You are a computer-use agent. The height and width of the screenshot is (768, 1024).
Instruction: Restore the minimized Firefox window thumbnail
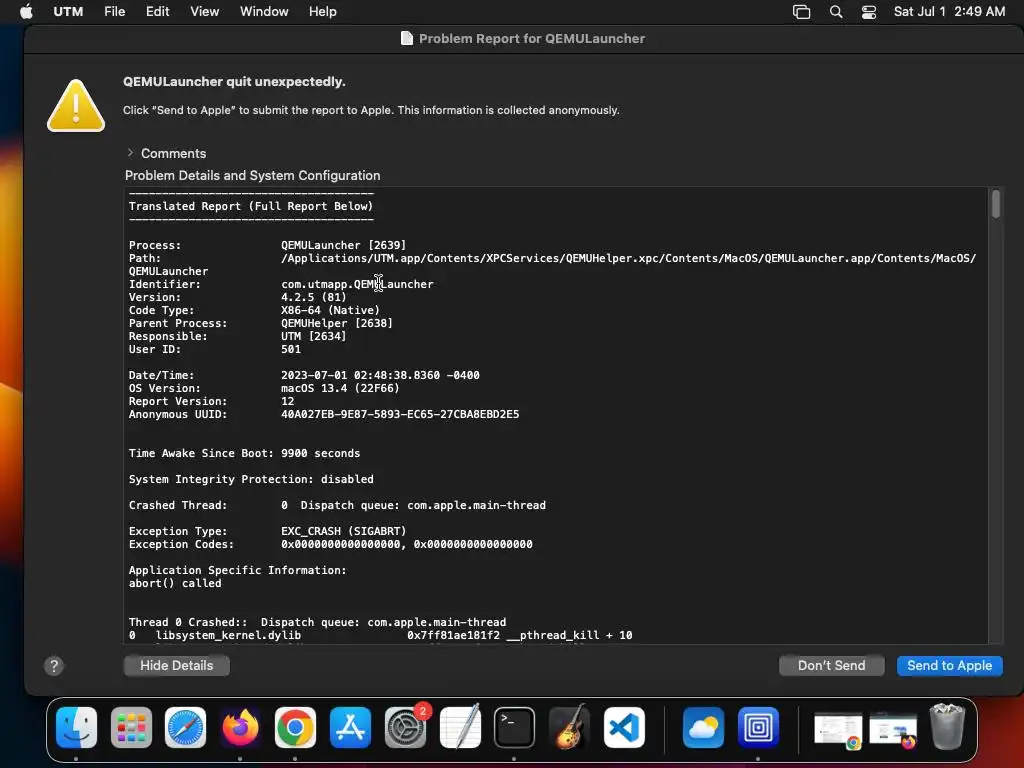pyautogui.click(x=893, y=730)
